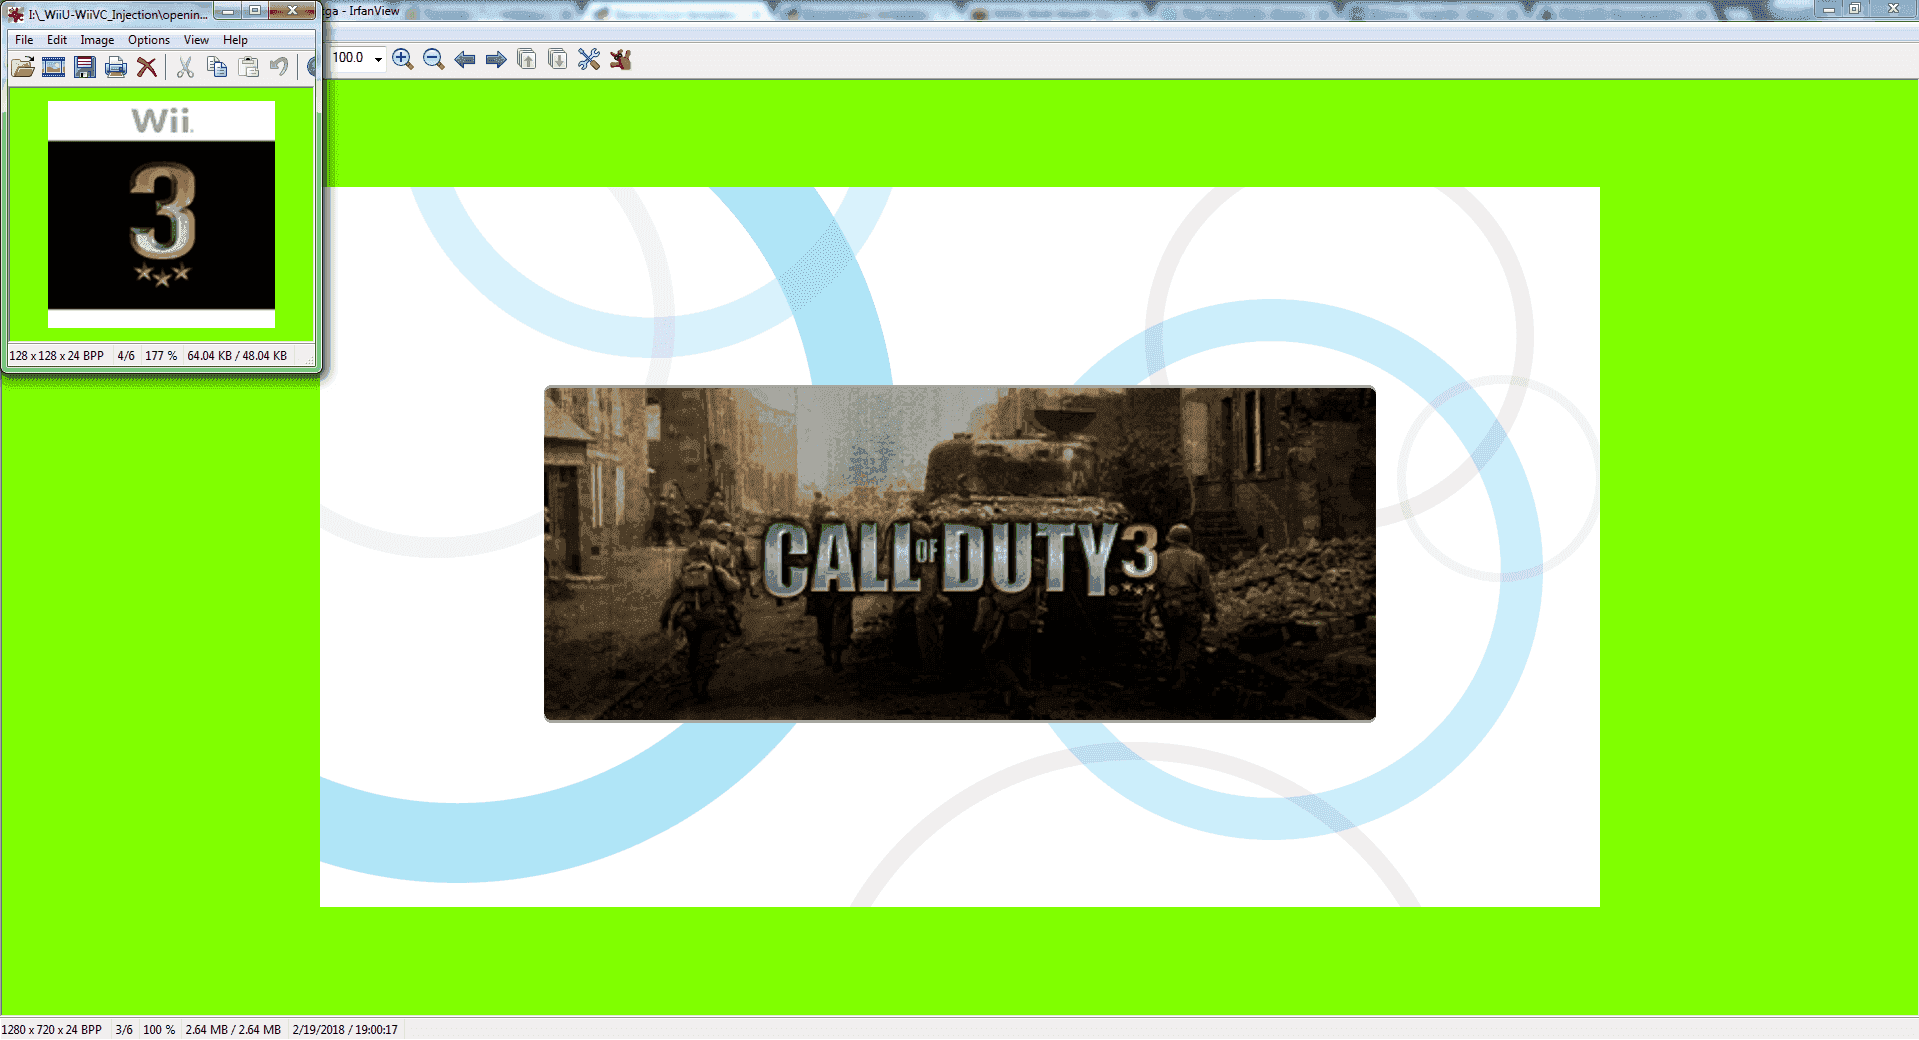Undo the last action with the undo arrow

[x=279, y=67]
